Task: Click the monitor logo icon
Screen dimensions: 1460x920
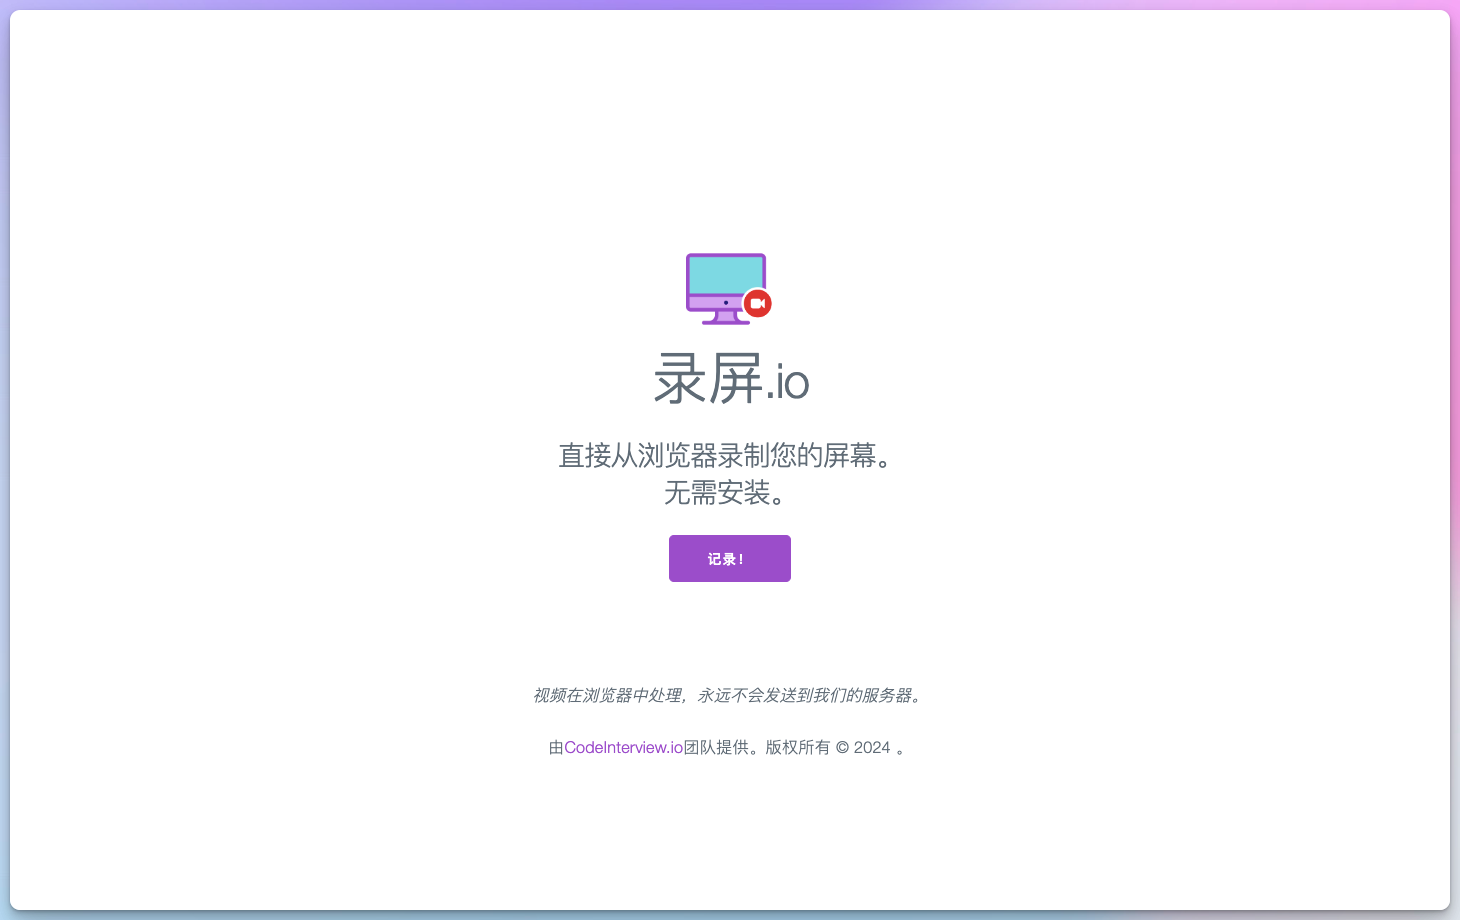Action: click(725, 288)
